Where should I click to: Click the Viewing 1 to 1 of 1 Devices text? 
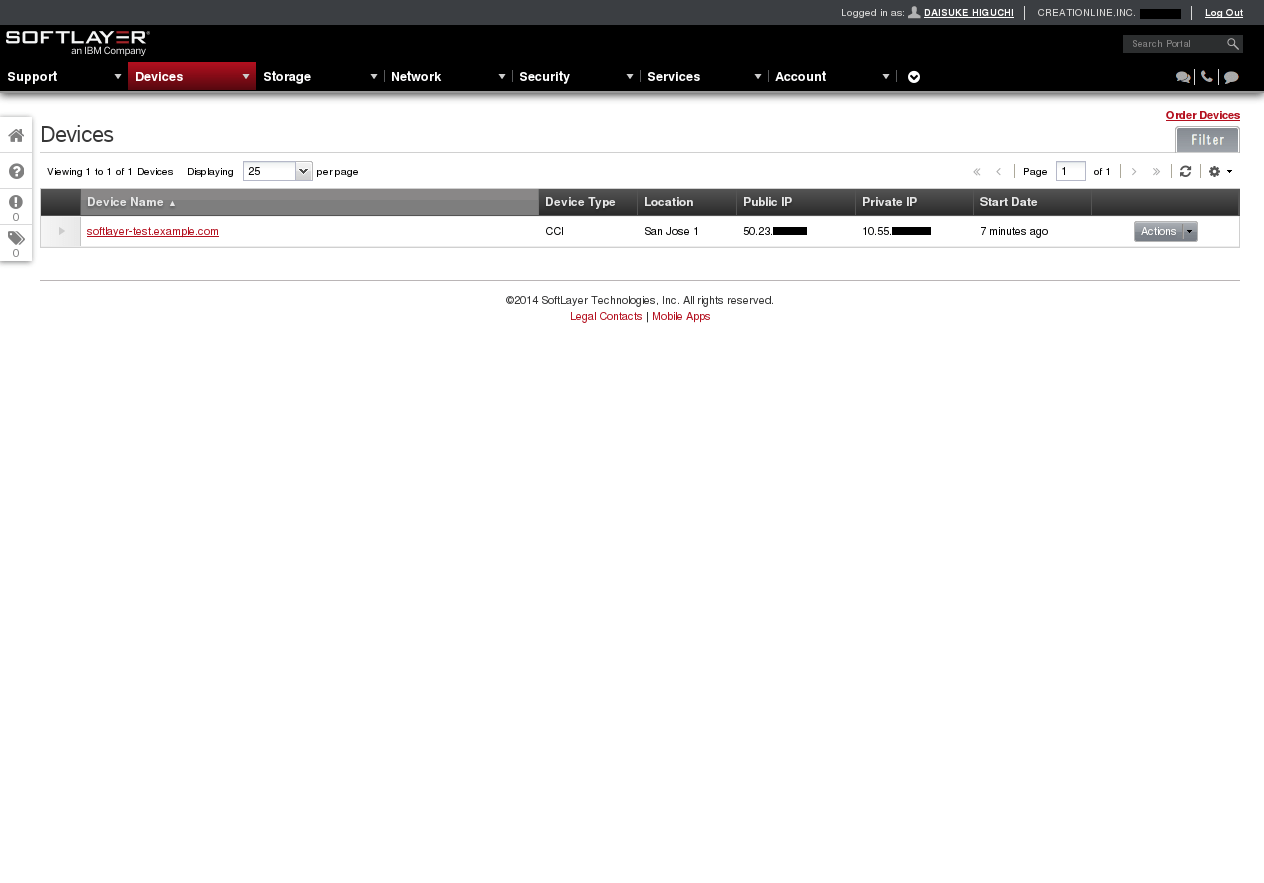pyautogui.click(x=110, y=171)
